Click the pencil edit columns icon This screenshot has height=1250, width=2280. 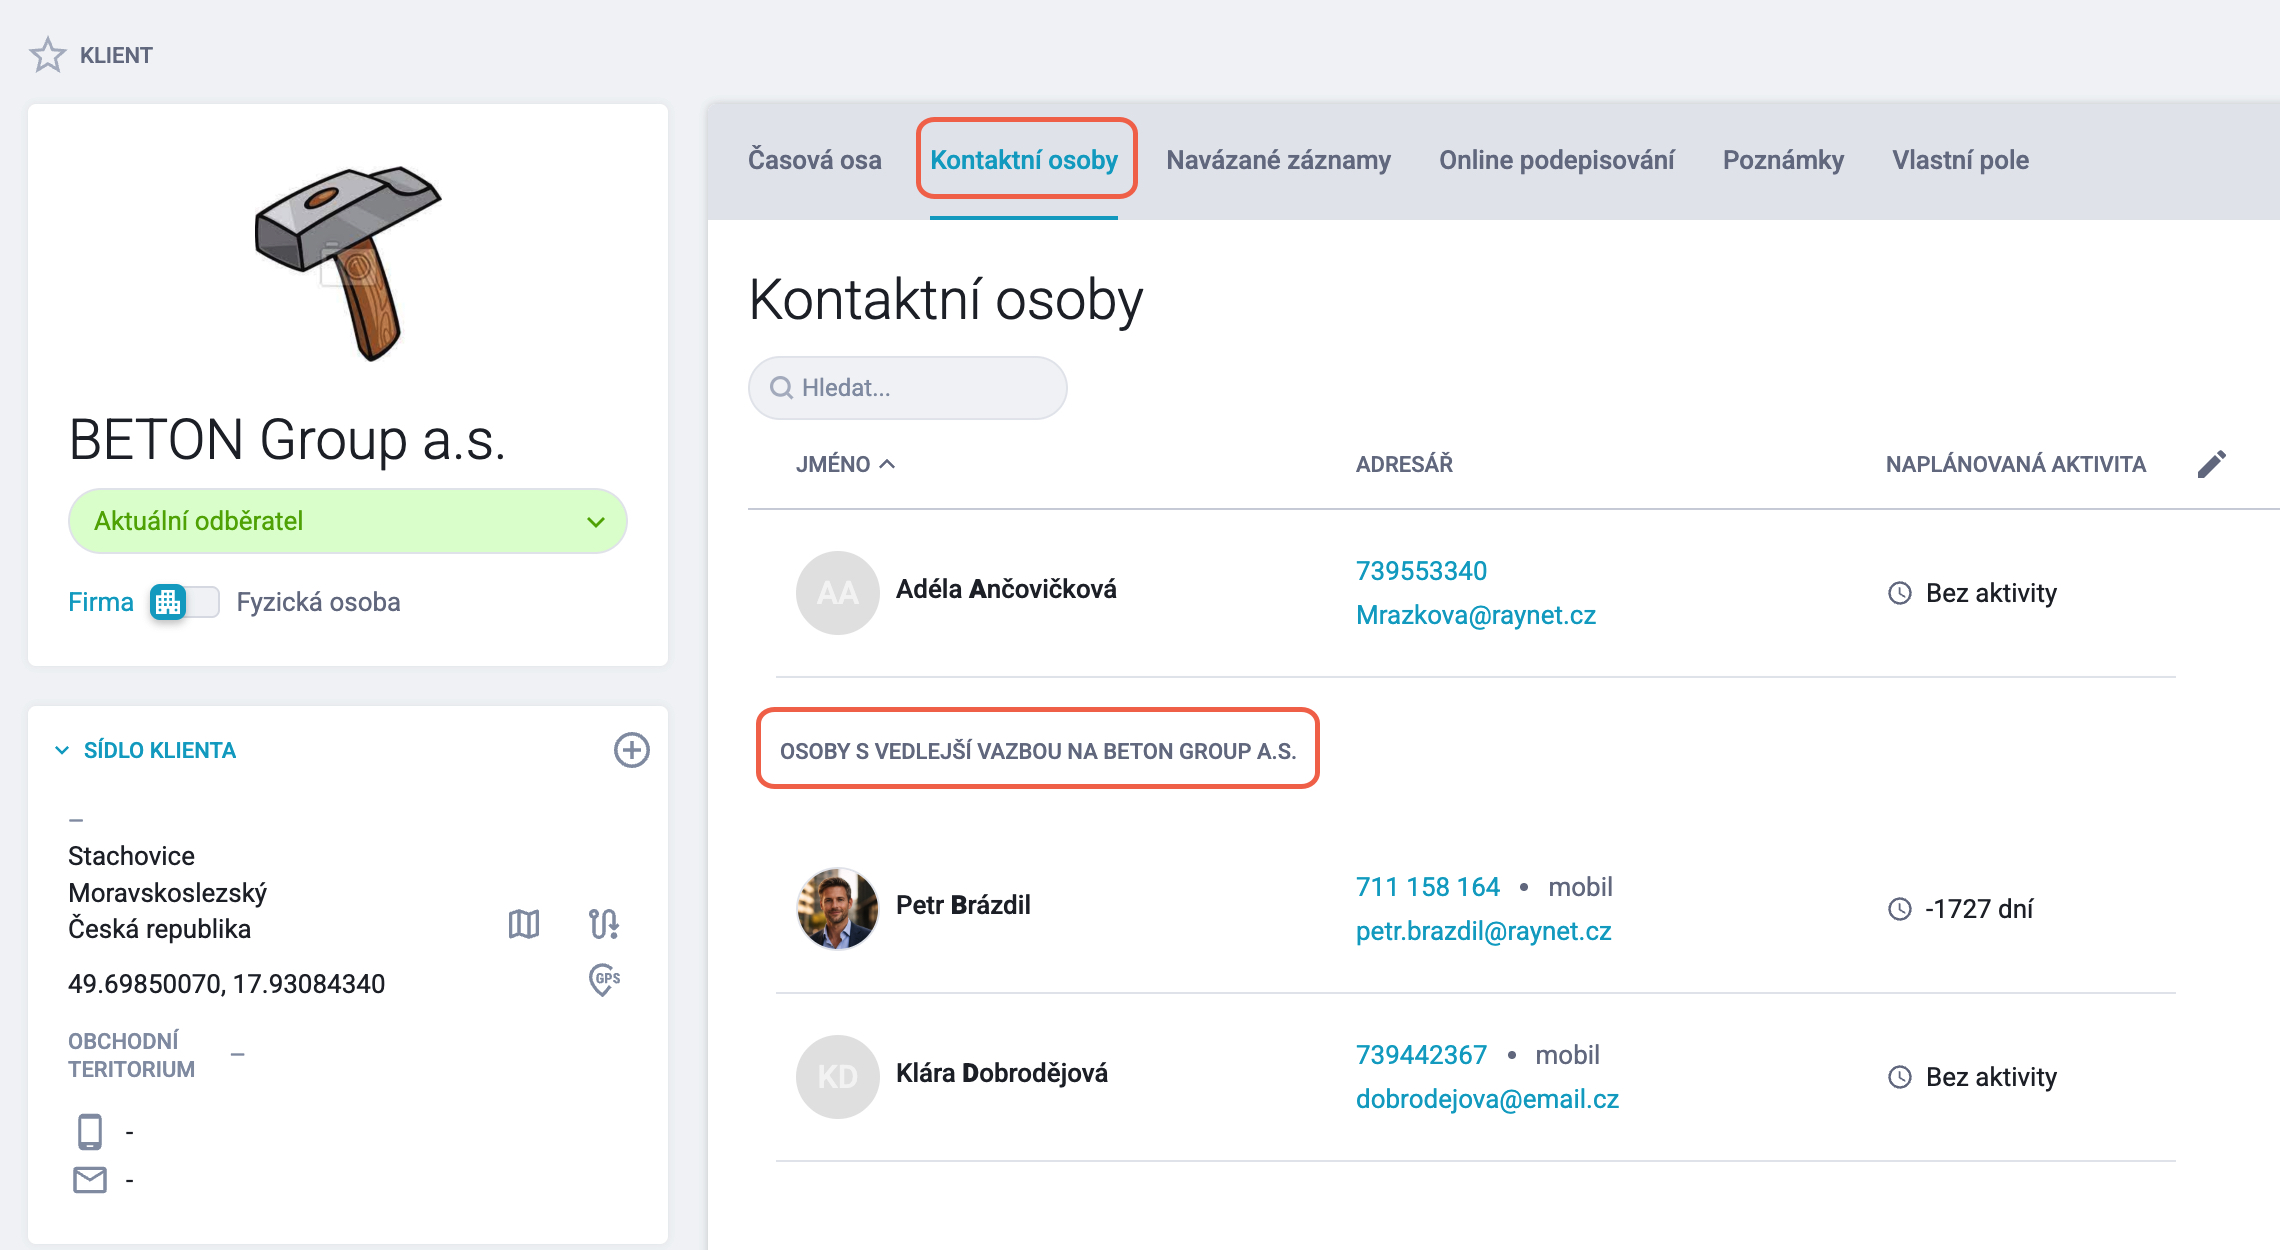[2211, 464]
